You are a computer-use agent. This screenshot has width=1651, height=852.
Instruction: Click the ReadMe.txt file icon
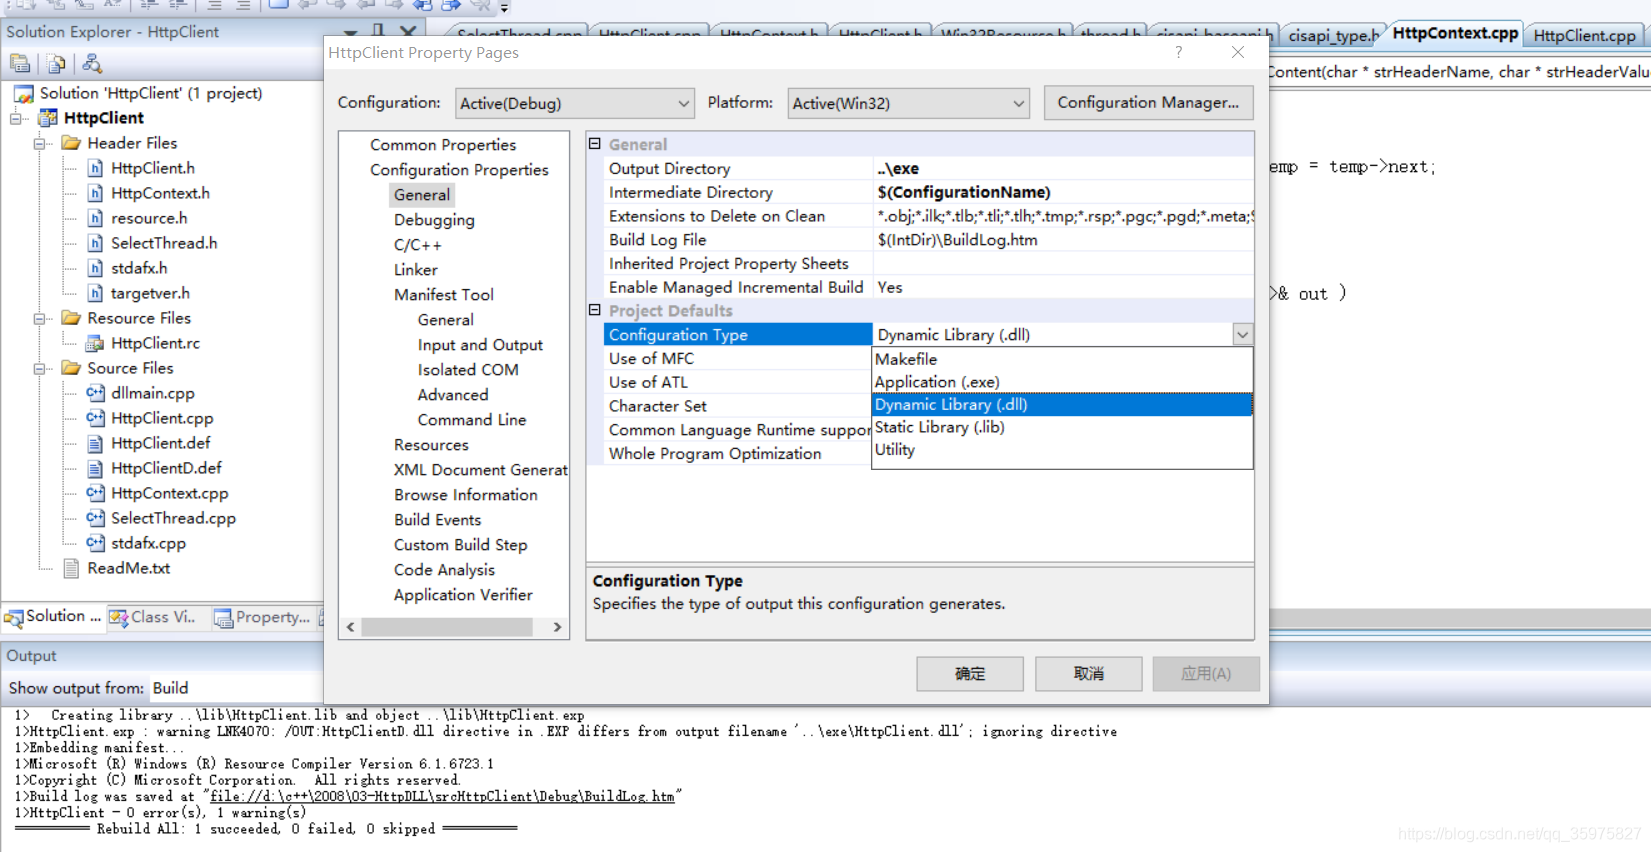coord(71,568)
